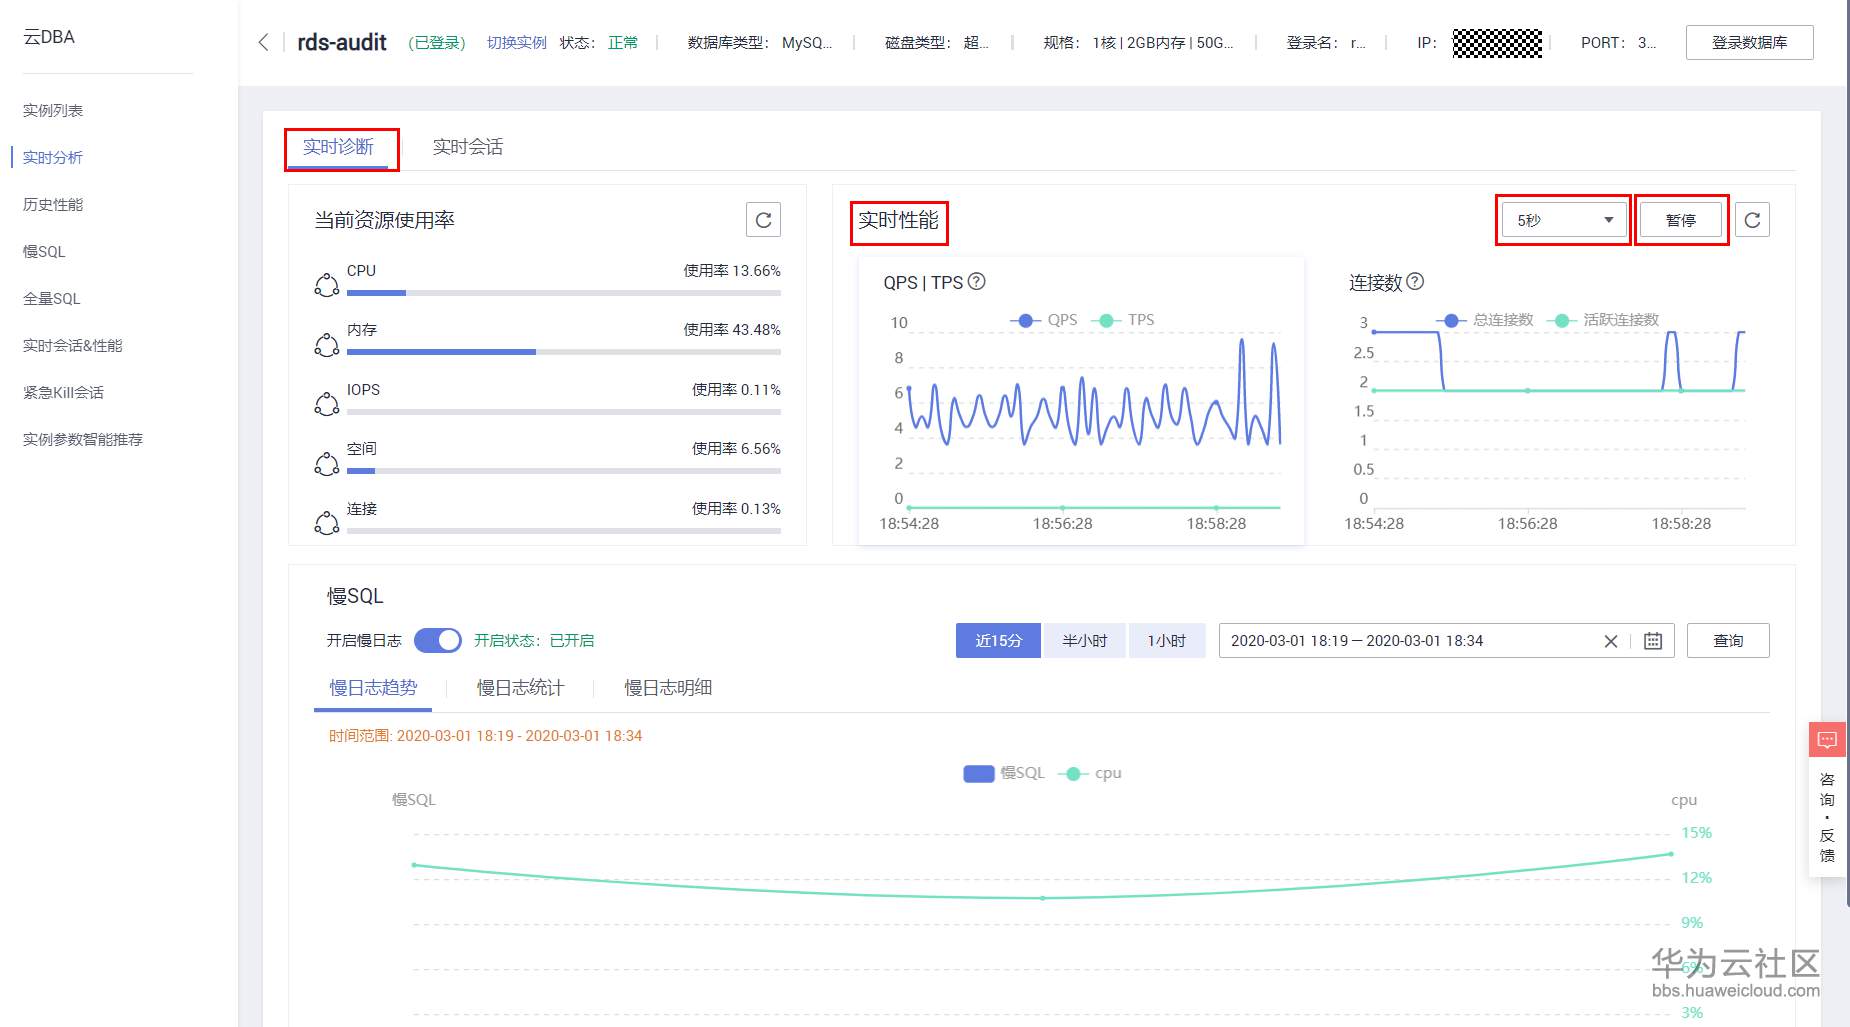Screen dimensions: 1850x1027
Task: Open 实时会话&性能 in the sidebar
Action: point(73,345)
